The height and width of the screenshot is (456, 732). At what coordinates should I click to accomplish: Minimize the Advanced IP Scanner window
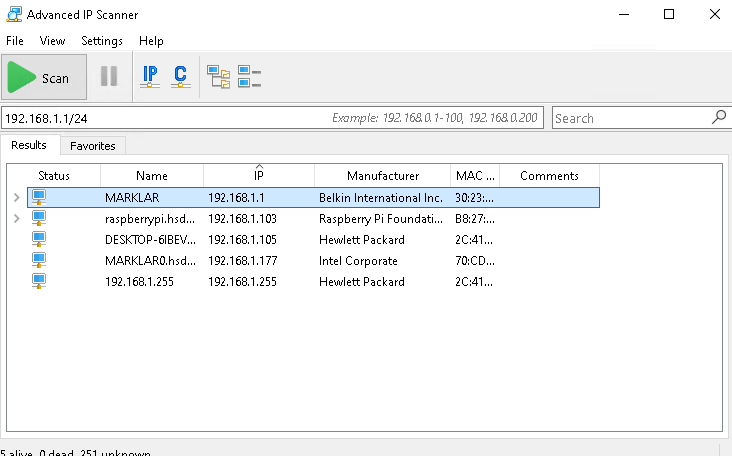point(624,14)
